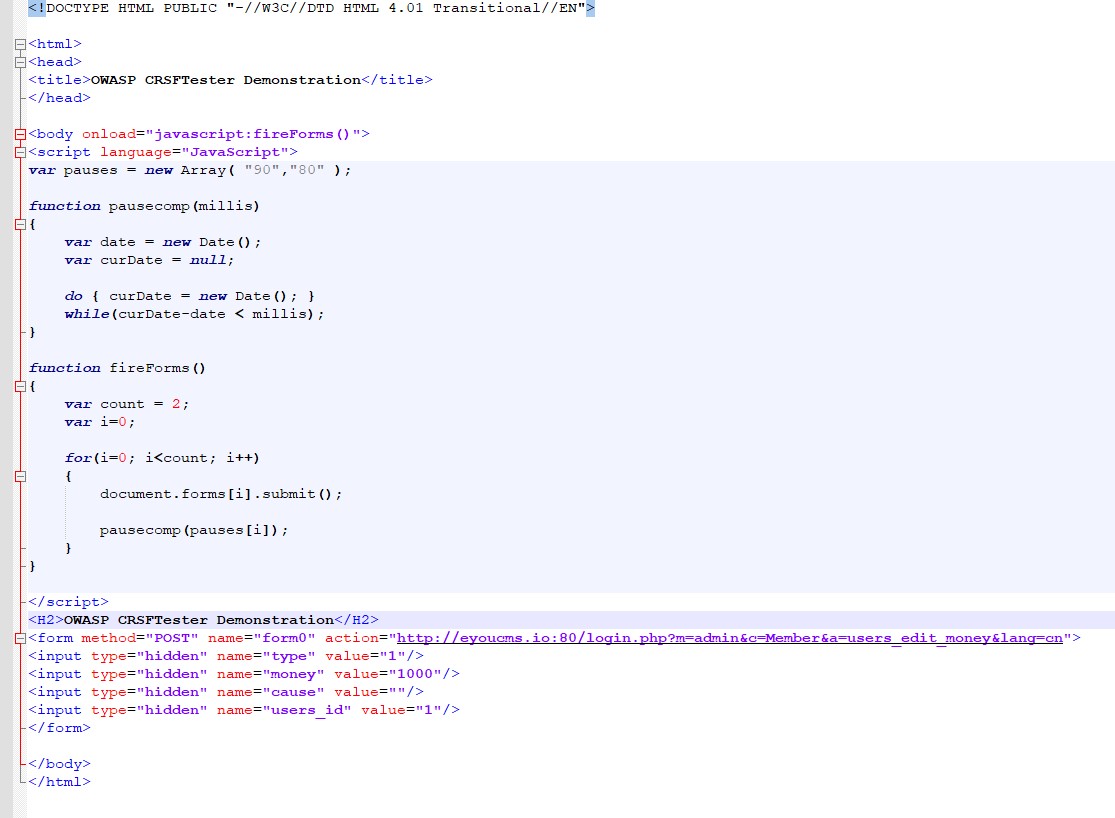The image size is (1115, 818).
Task: Collapse the <body onload> fold marker
Action: pos(20,134)
